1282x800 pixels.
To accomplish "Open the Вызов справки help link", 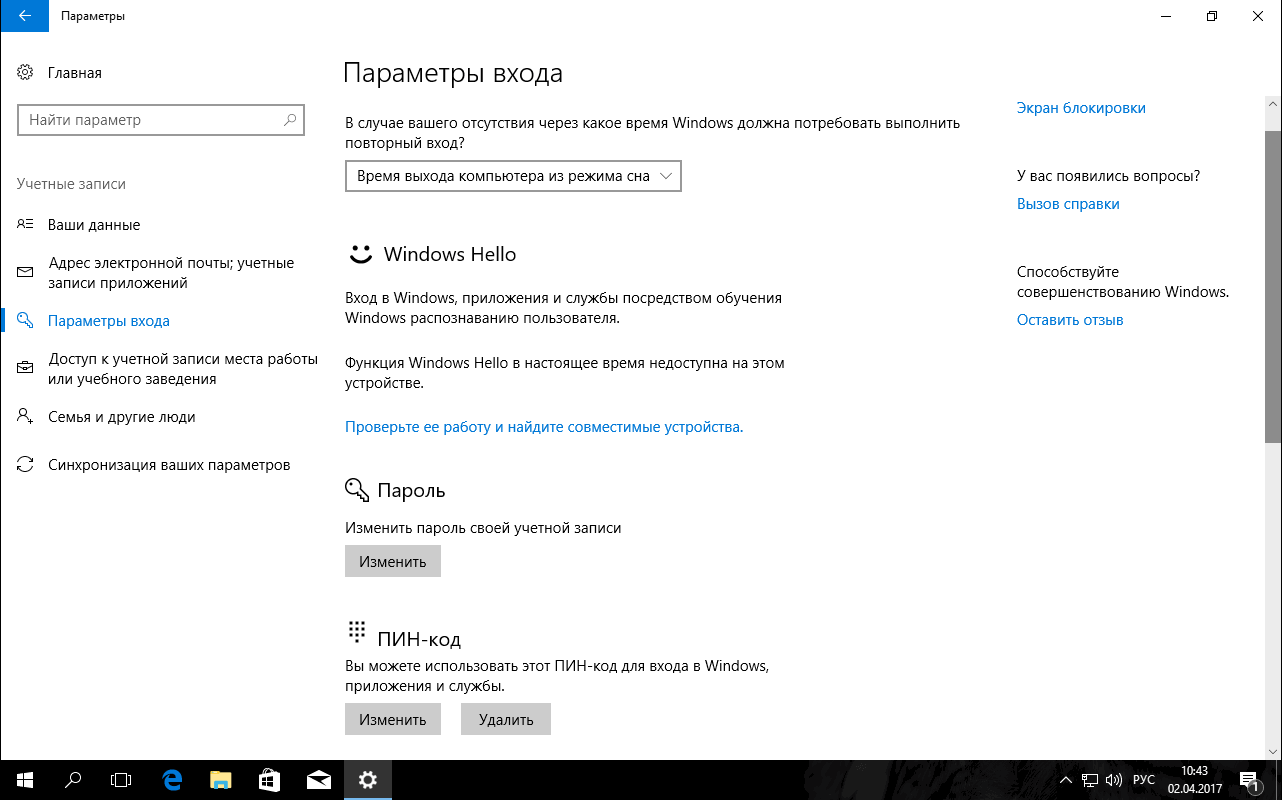I will coord(1068,204).
